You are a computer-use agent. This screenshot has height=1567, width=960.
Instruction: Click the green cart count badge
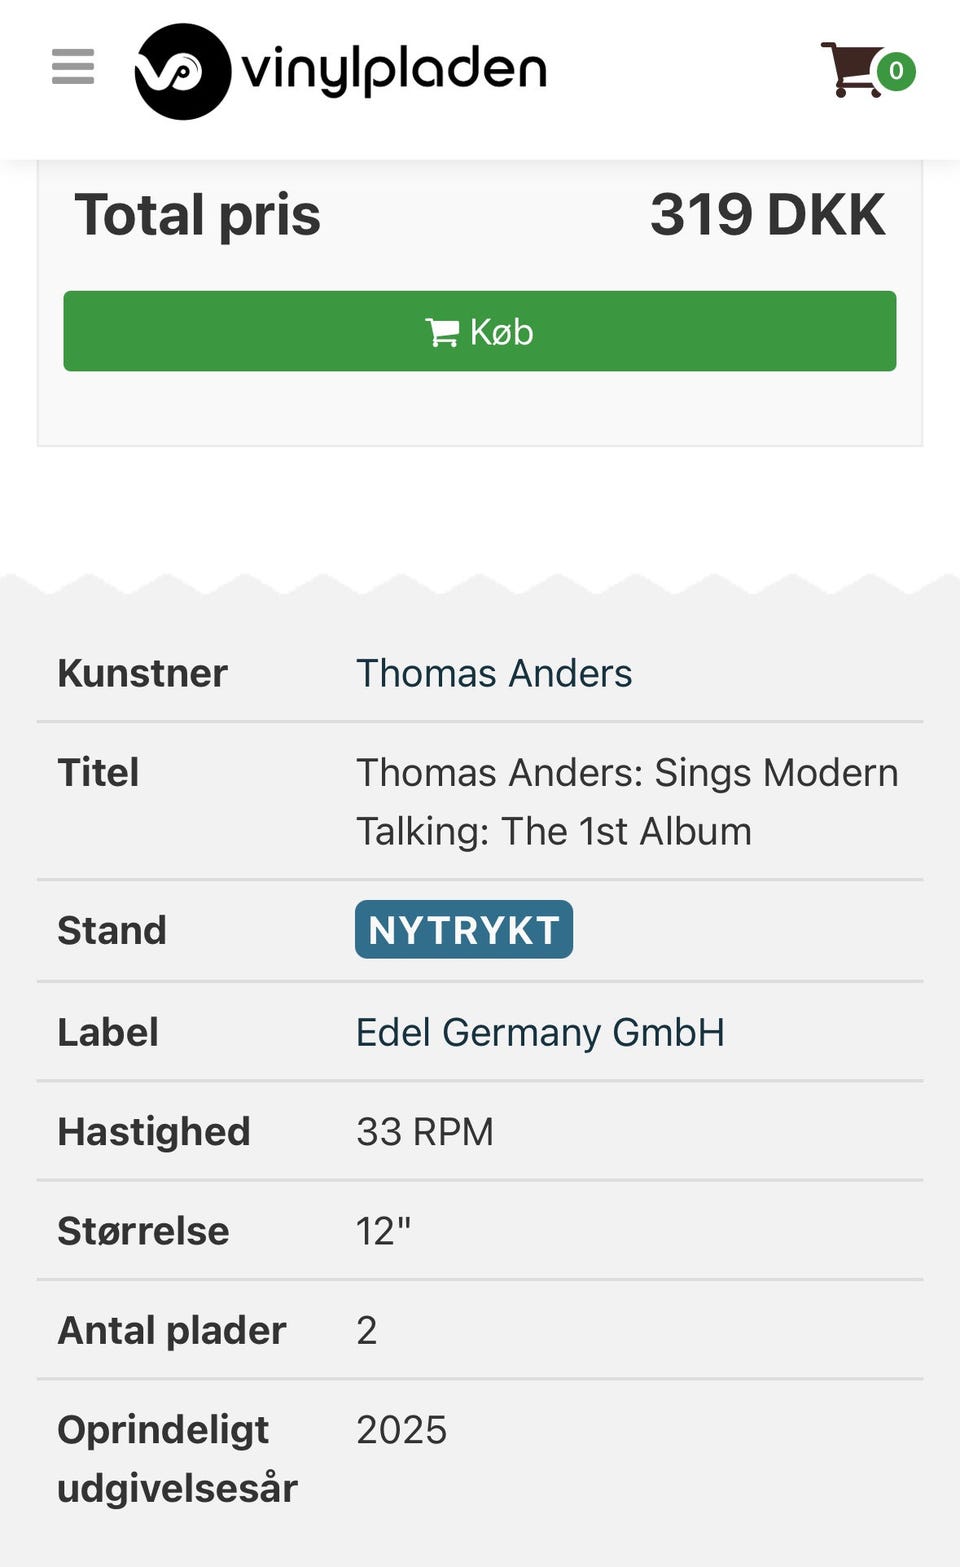tap(896, 71)
